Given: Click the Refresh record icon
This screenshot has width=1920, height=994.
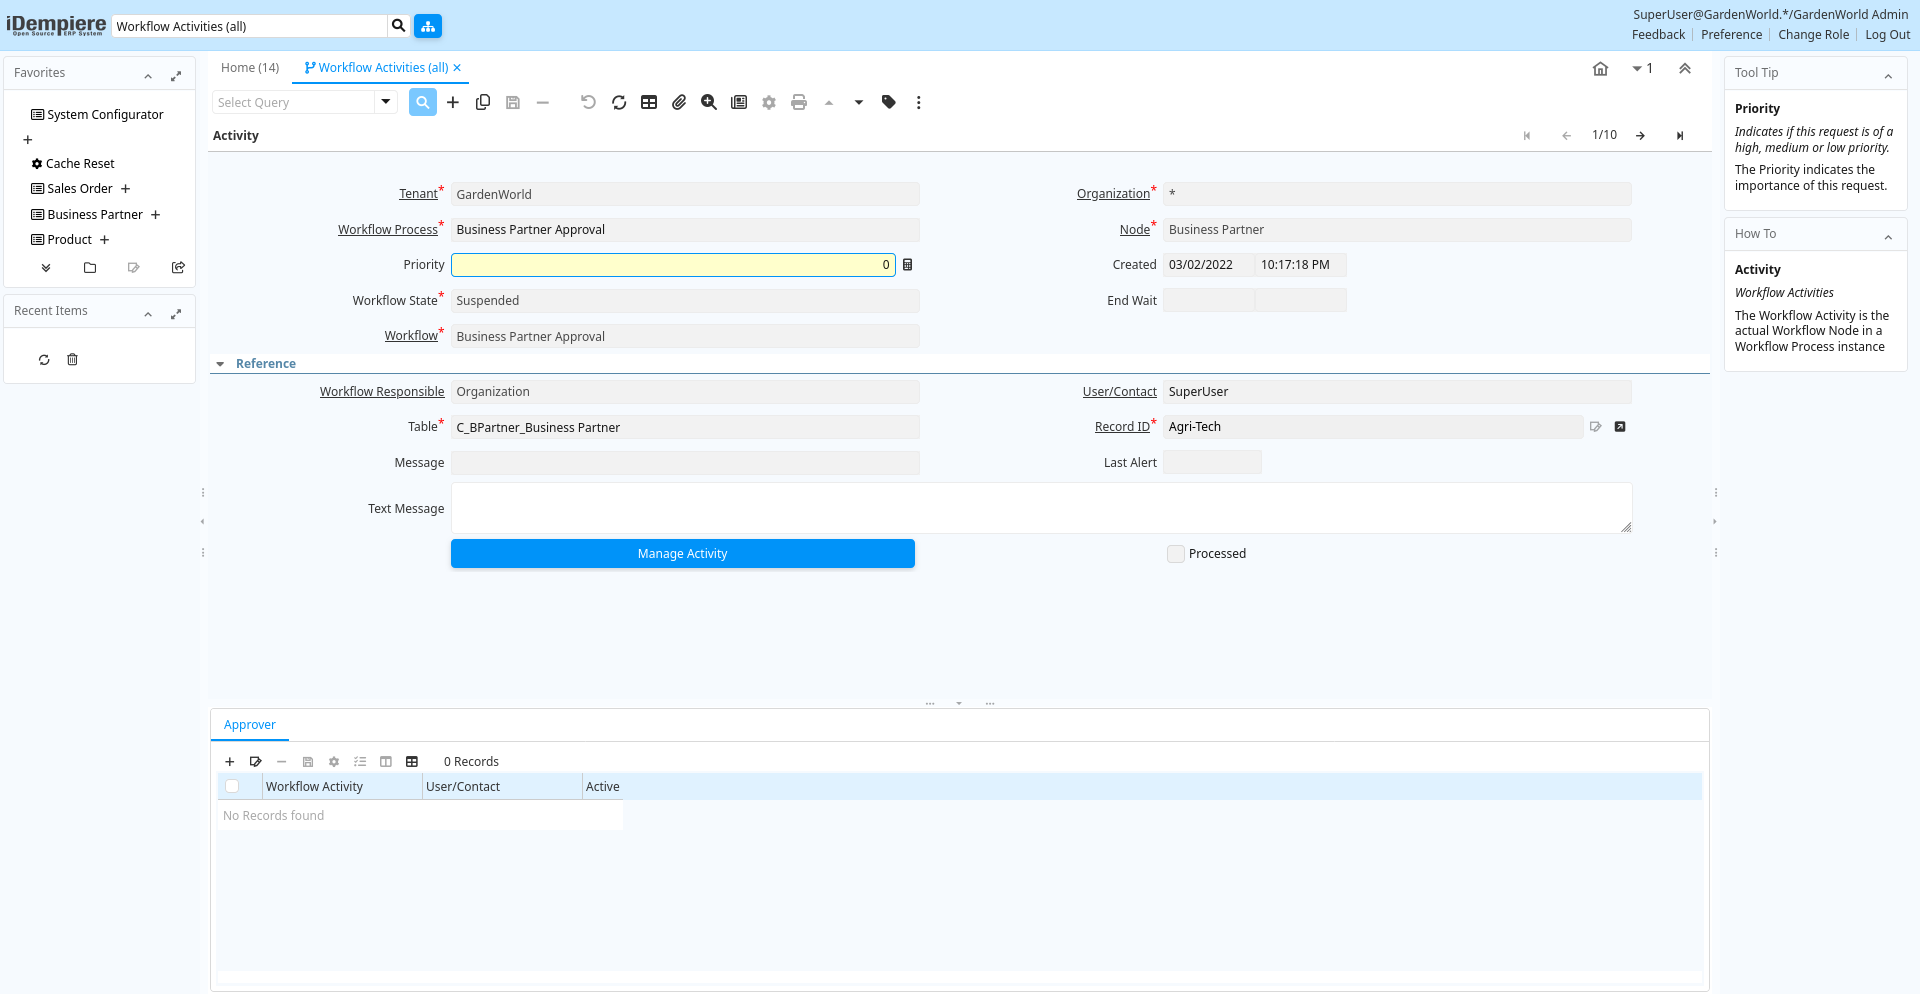Looking at the screenshot, I should [619, 102].
